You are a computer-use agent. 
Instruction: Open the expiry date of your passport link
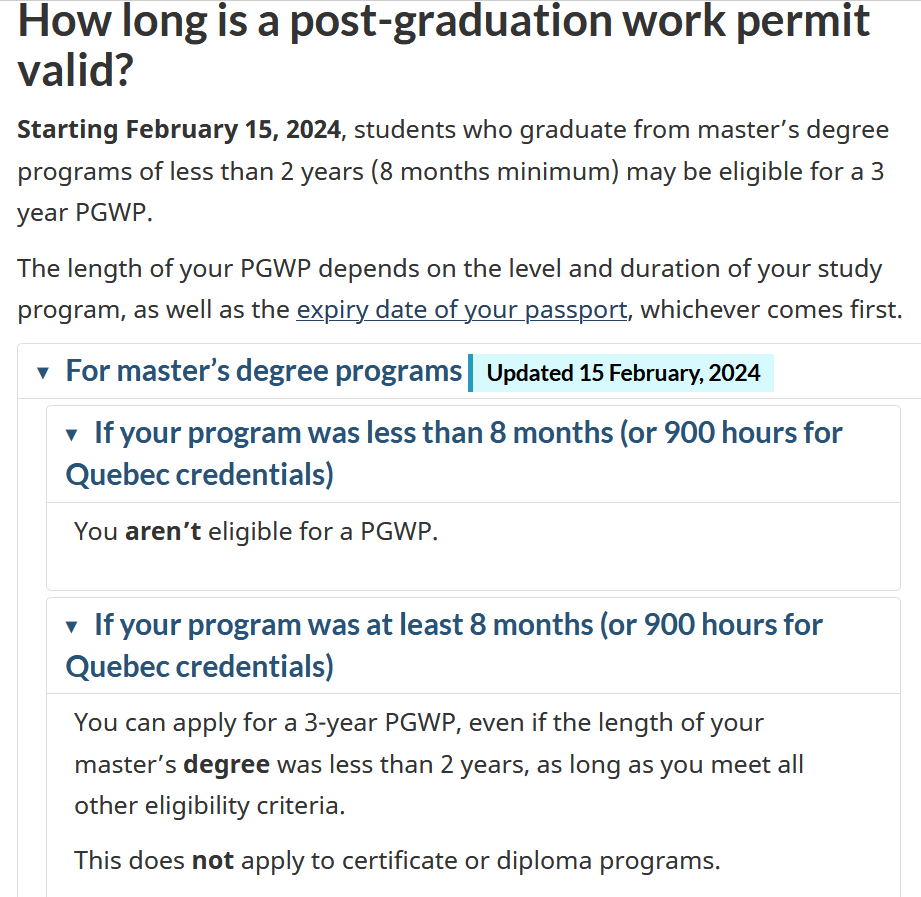coord(462,310)
